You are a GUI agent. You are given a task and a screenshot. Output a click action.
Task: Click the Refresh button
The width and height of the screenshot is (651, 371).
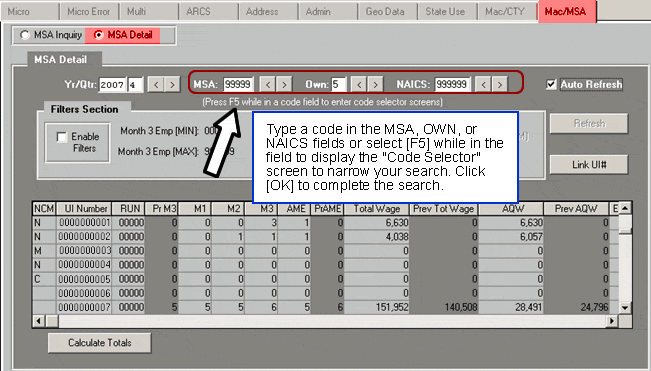tap(589, 124)
